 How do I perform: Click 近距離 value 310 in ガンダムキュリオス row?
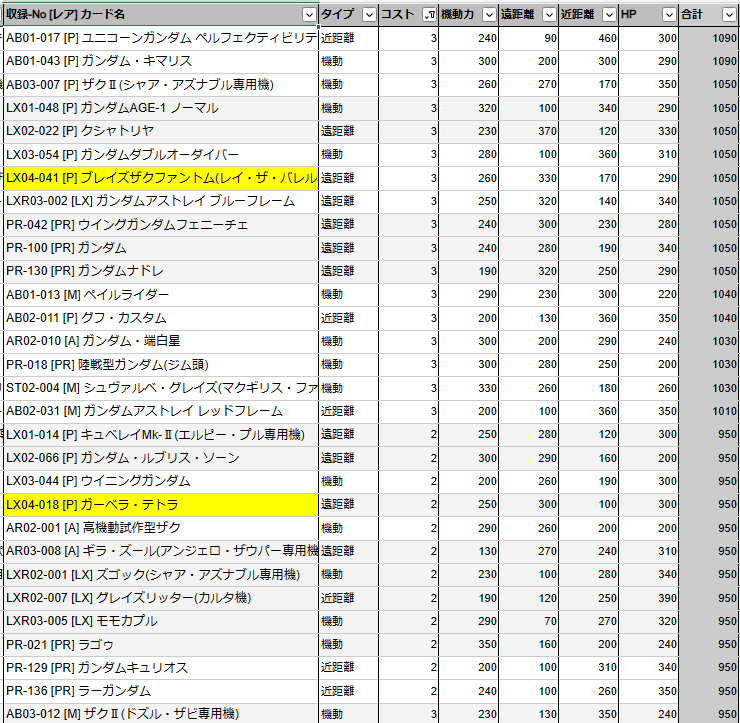click(x=589, y=668)
